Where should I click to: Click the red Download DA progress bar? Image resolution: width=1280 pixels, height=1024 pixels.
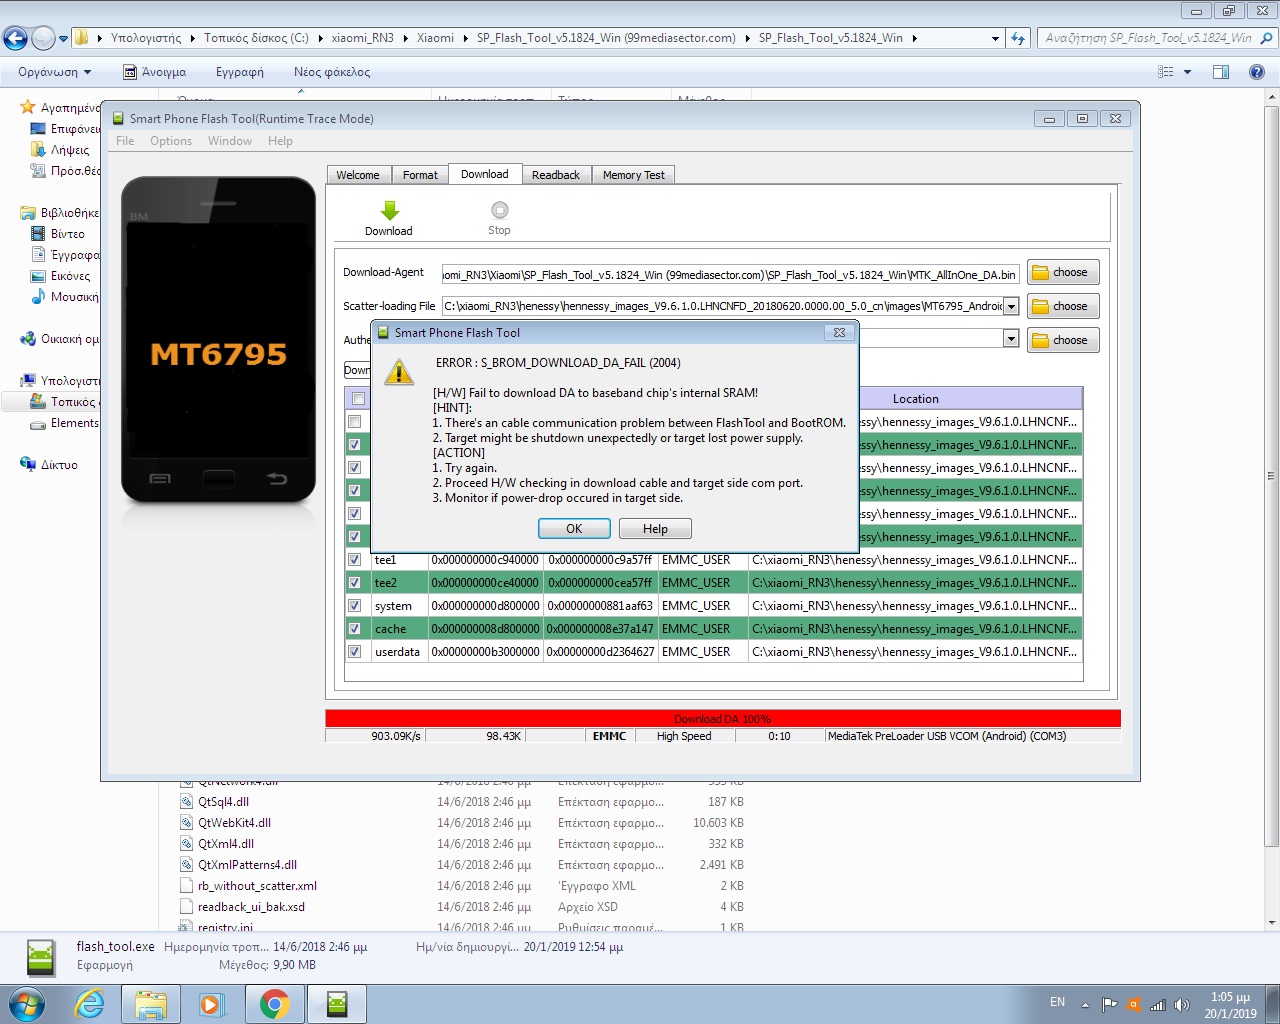[722, 718]
